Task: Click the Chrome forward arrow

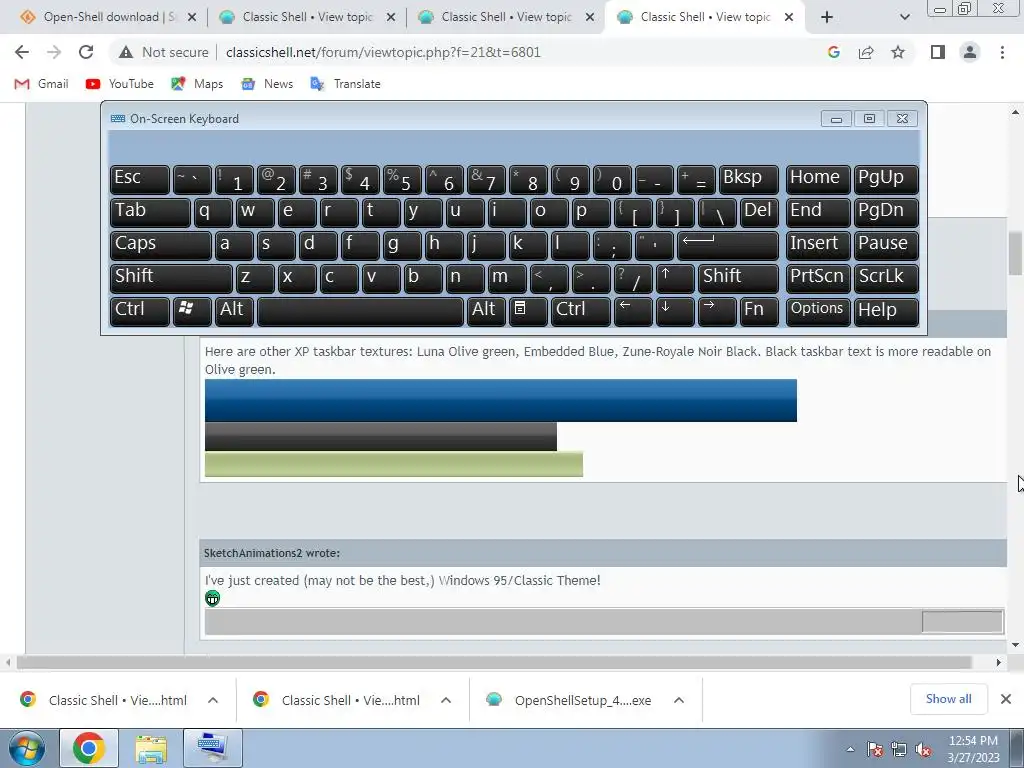Action: pyautogui.click(x=54, y=52)
